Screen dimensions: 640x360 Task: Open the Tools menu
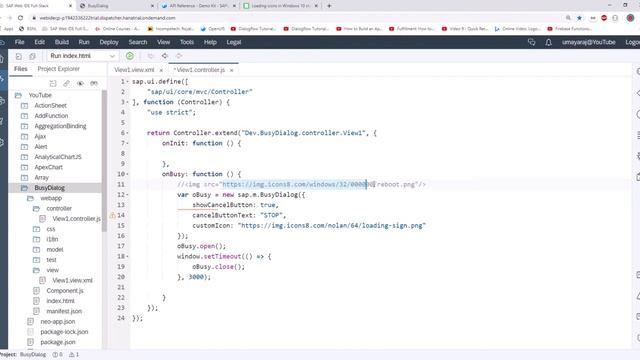pyautogui.click(x=187, y=42)
